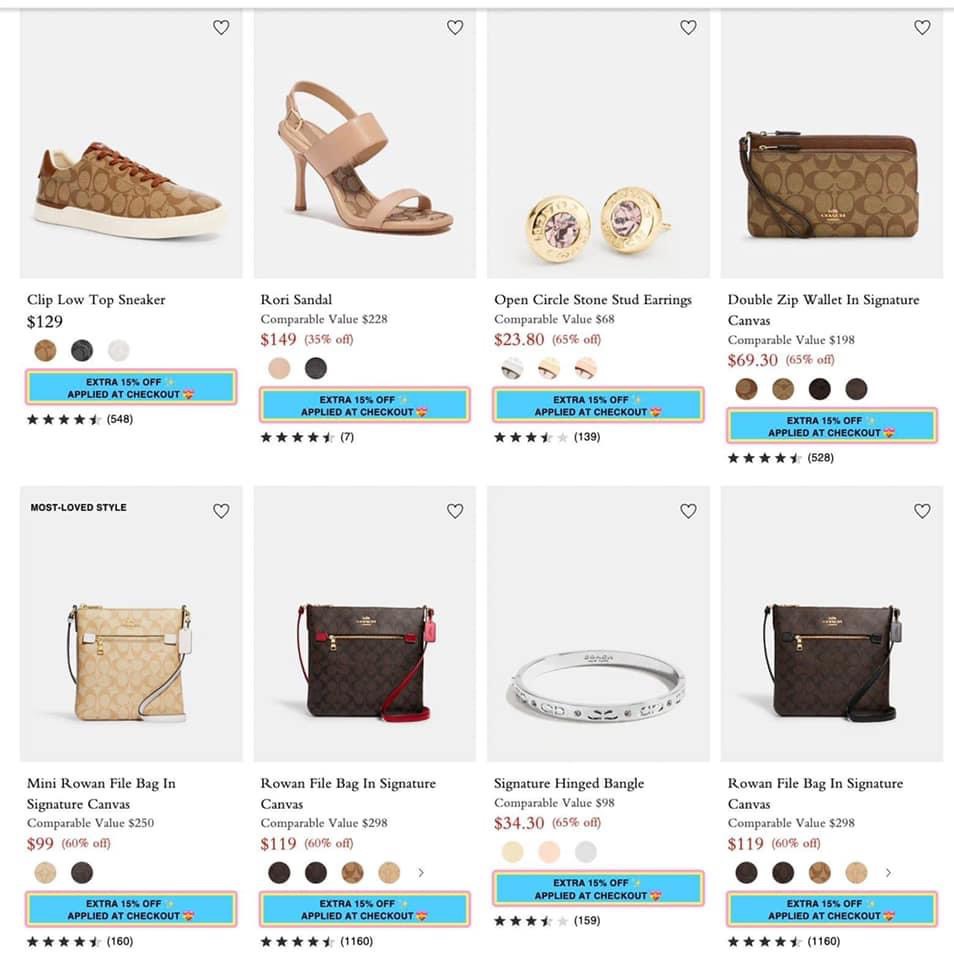This screenshot has height=960, width=954.
Task: Expand more swatches for black-strap Rowan File Bag
Action: 888,873
